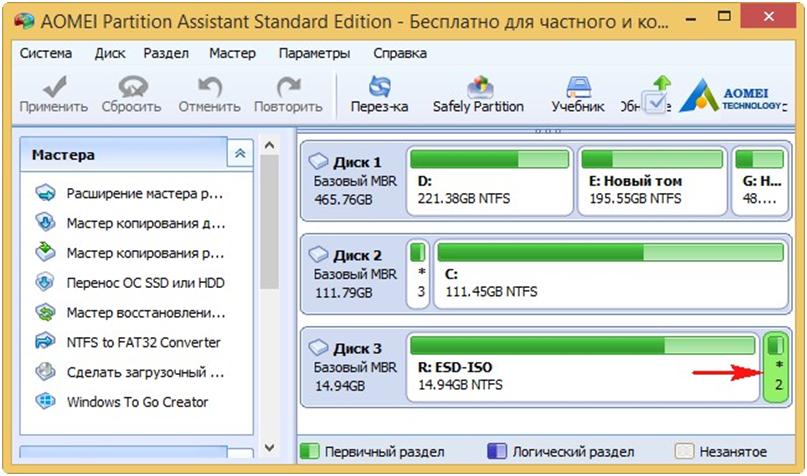Minimize the AOMEI Partition Assistant window

pyautogui.click(x=690, y=19)
